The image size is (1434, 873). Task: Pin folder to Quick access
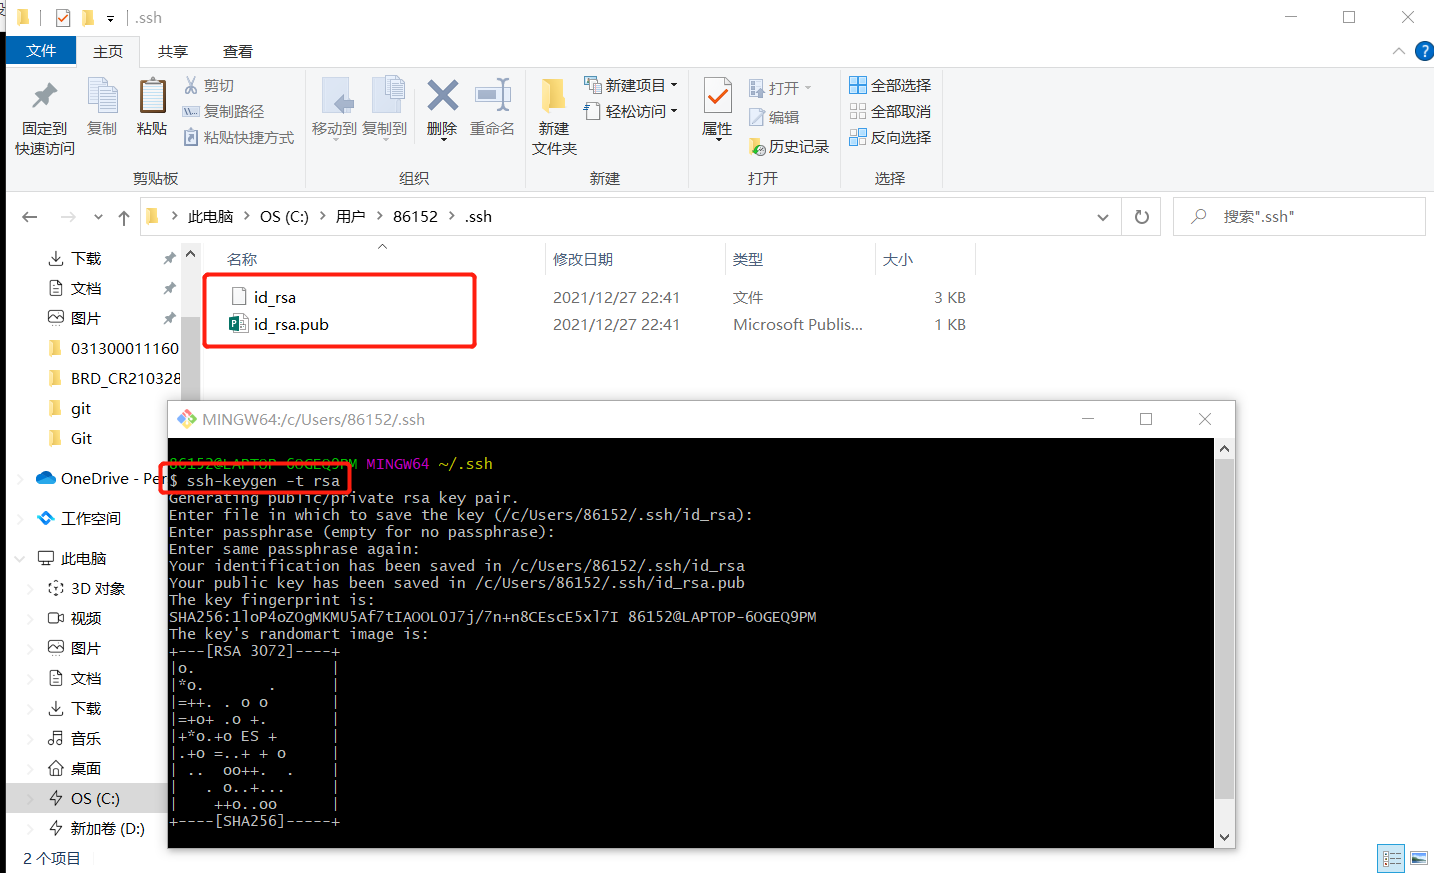click(44, 116)
